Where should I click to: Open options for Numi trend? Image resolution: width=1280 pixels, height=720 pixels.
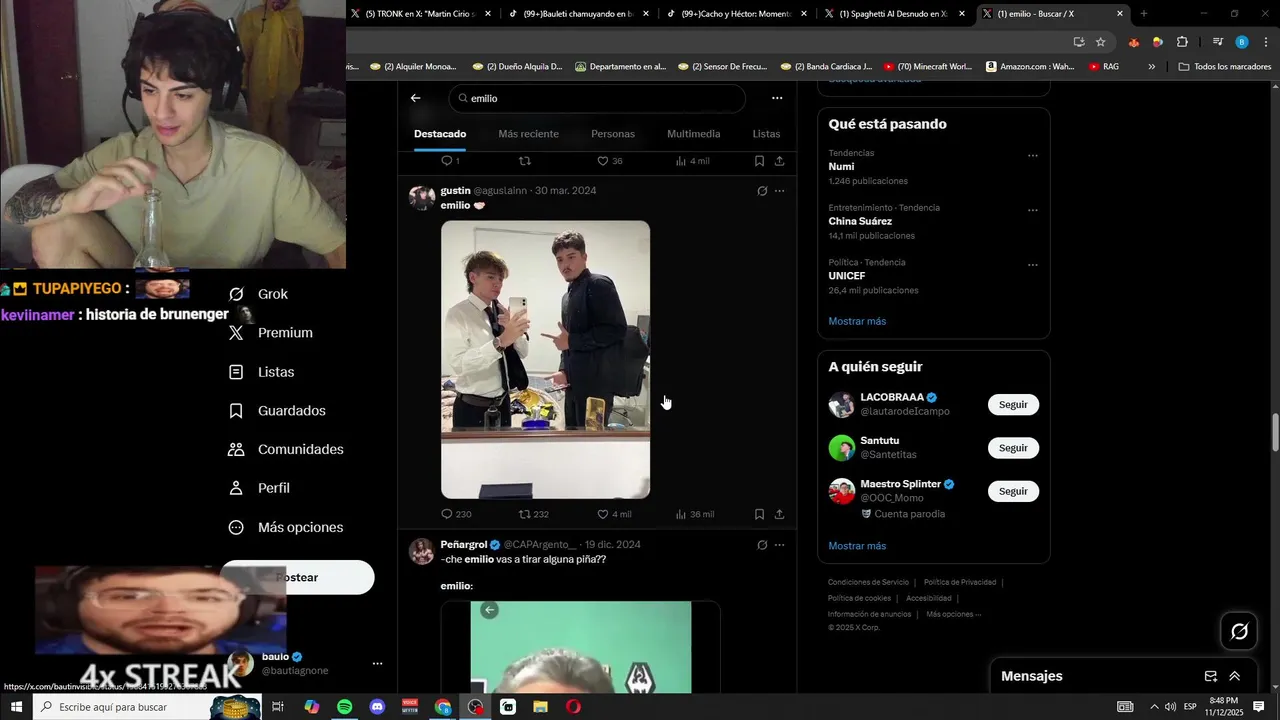pos(1033,156)
